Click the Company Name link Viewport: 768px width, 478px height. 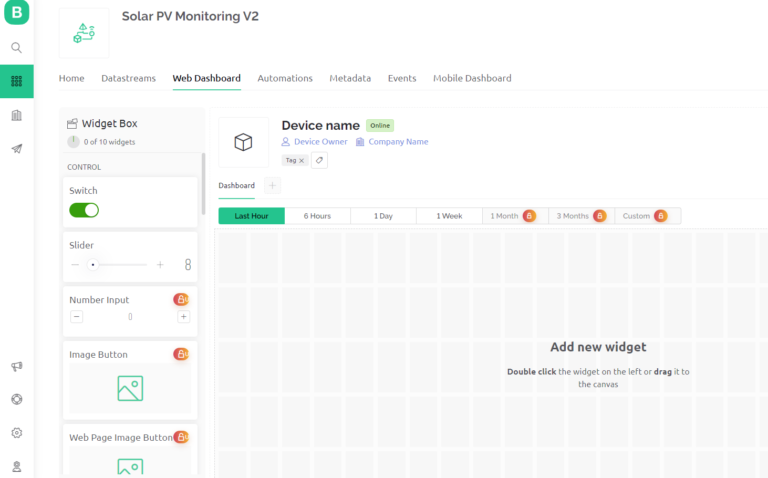(398, 142)
